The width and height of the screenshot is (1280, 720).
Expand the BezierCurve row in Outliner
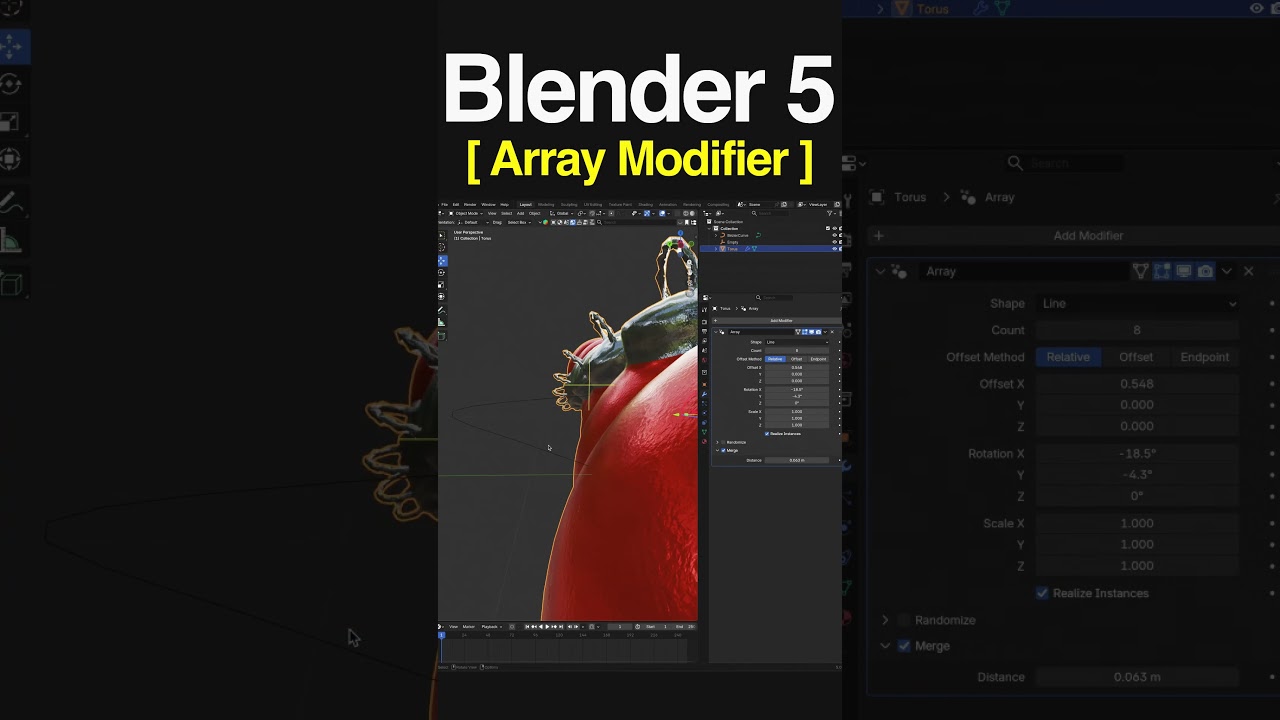pos(716,235)
